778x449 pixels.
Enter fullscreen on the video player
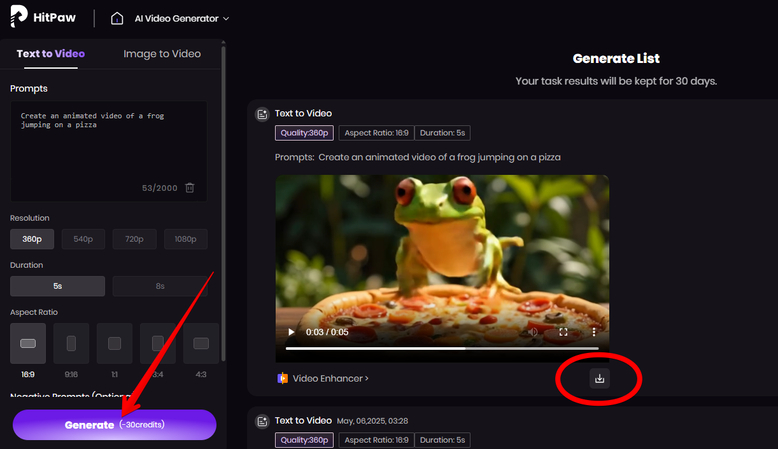click(563, 332)
